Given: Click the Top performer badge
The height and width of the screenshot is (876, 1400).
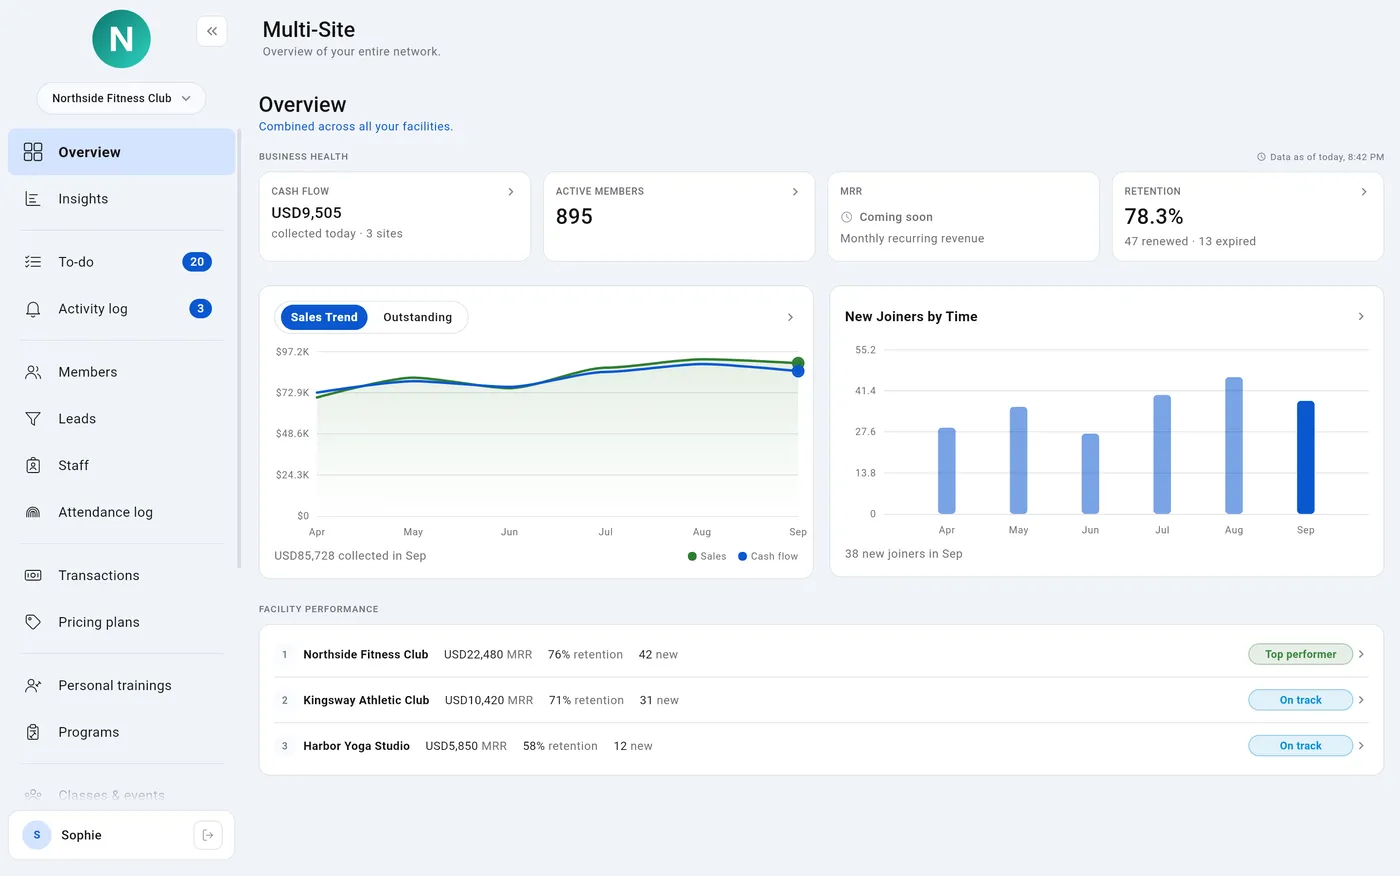Looking at the screenshot, I should 1300,654.
